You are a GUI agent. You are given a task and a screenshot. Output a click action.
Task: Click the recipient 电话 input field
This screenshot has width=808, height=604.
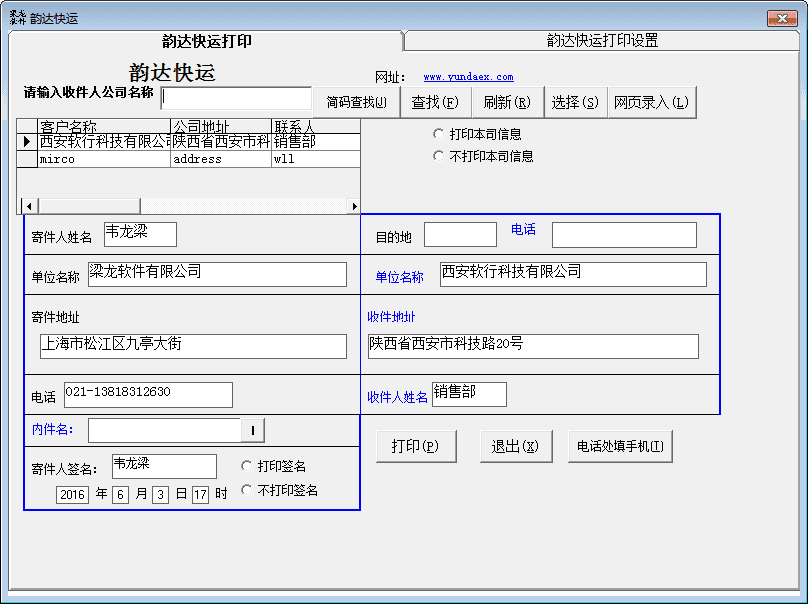(x=624, y=234)
